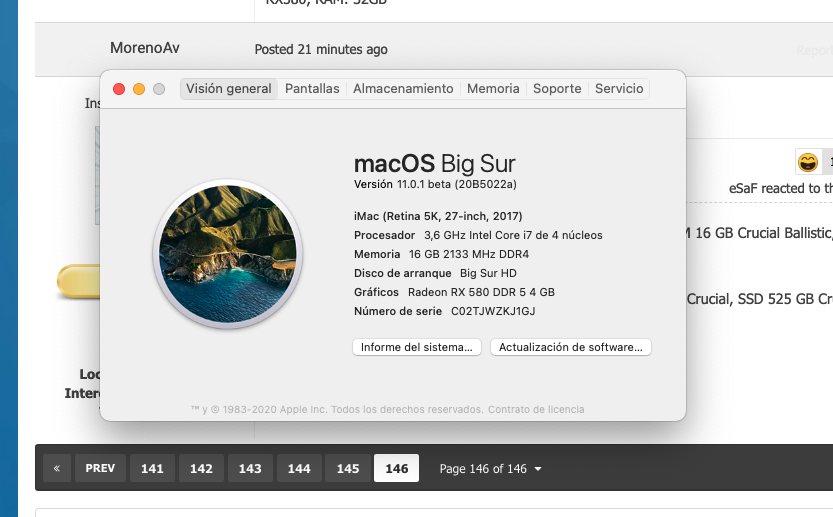The width and height of the screenshot is (833, 517).
Task: Select the Almacenamiento tab
Action: point(403,89)
